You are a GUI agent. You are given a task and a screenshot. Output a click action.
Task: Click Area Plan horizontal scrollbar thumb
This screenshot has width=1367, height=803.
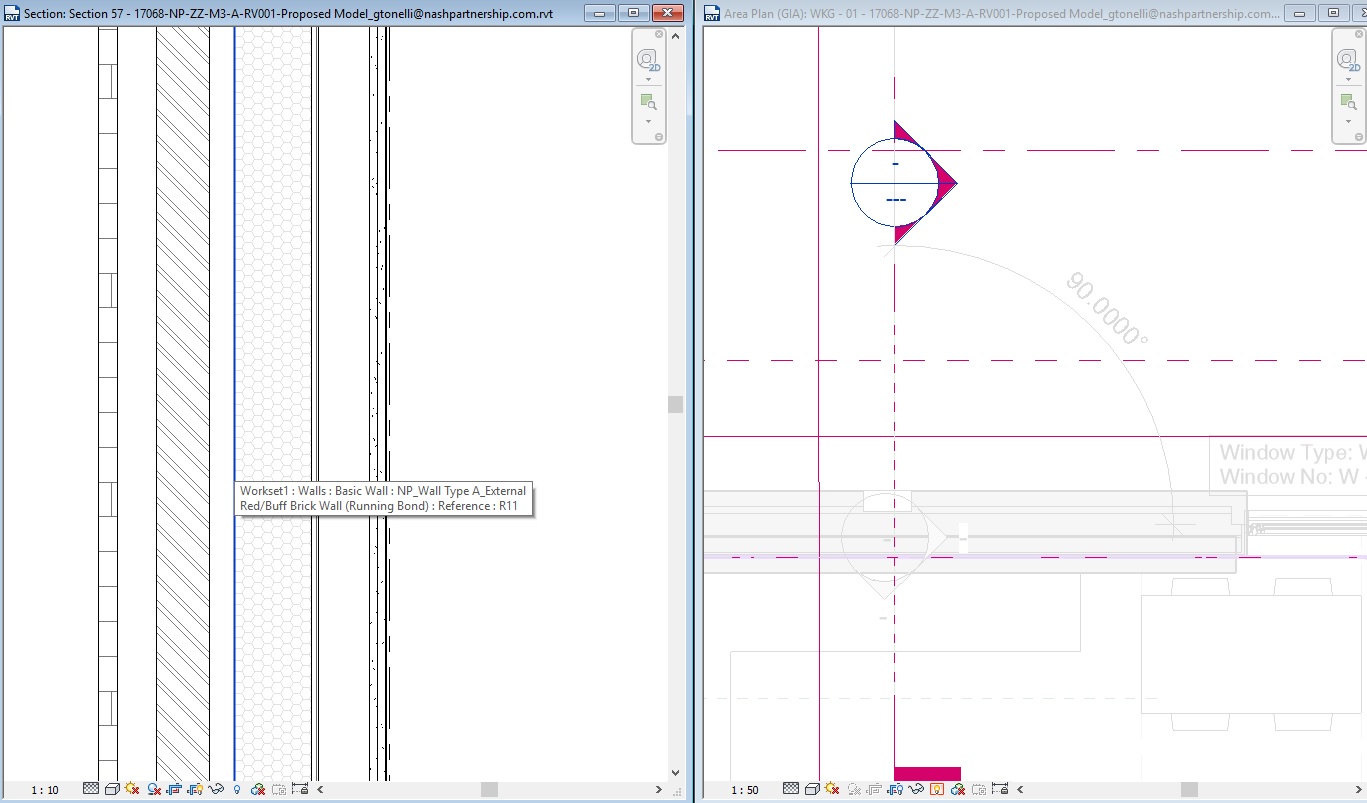click(x=1189, y=790)
